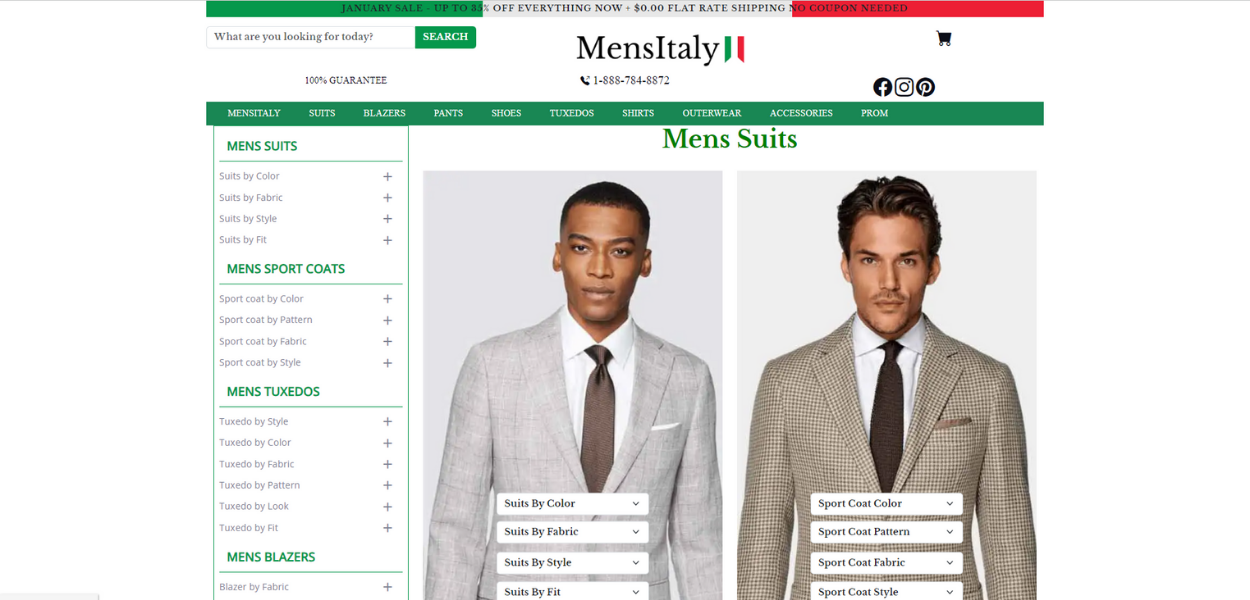Open the Suits By Style dropdown
Viewport: 1250px width, 600px height.
click(572, 563)
